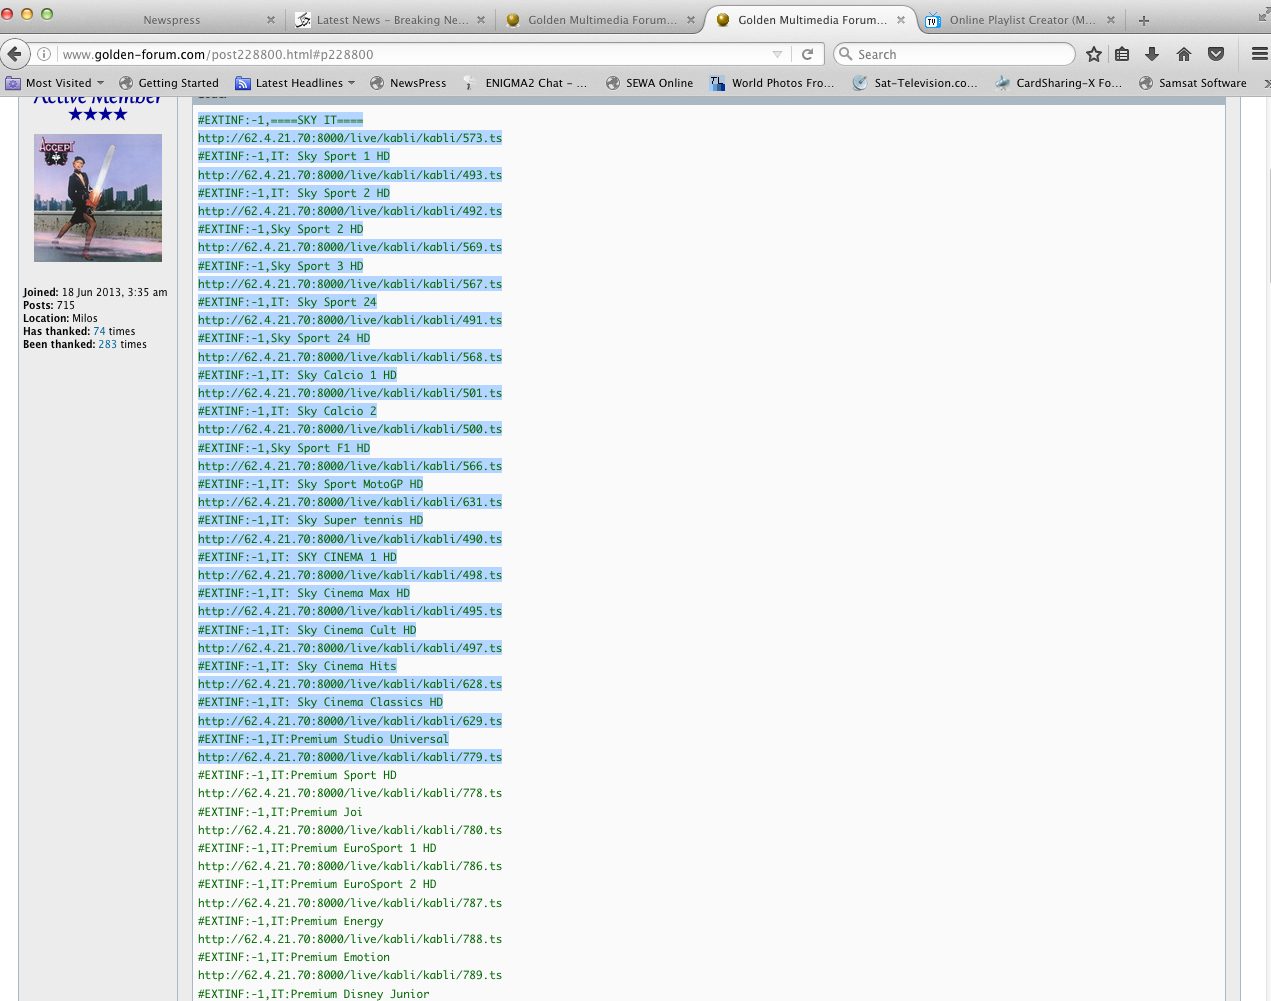Click the 'IT: Sky Cinema Classics HD' line
This screenshot has height=1001, width=1271.
point(320,702)
